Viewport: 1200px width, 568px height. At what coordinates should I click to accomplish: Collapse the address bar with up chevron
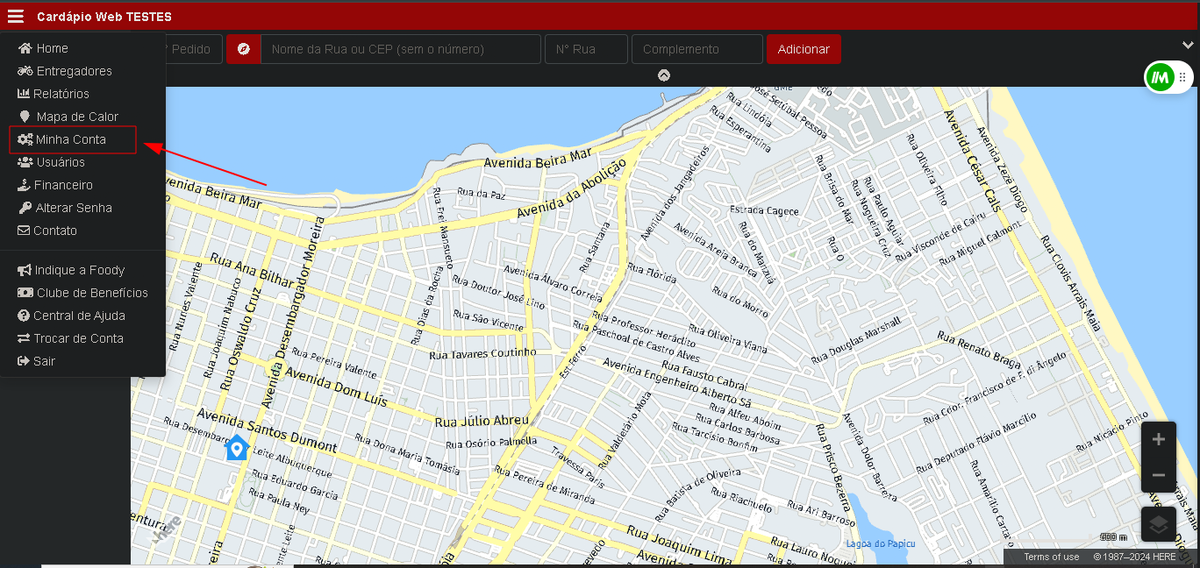tap(664, 75)
